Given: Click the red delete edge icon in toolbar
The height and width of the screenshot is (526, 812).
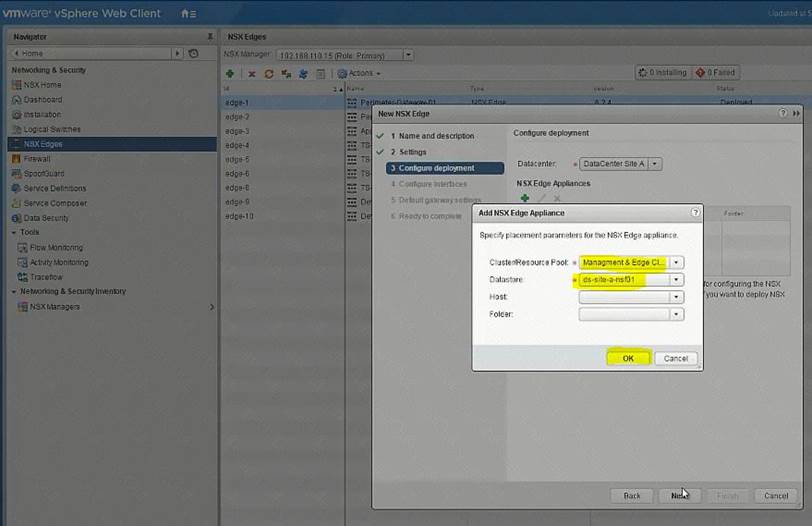Looking at the screenshot, I should click(x=251, y=73).
